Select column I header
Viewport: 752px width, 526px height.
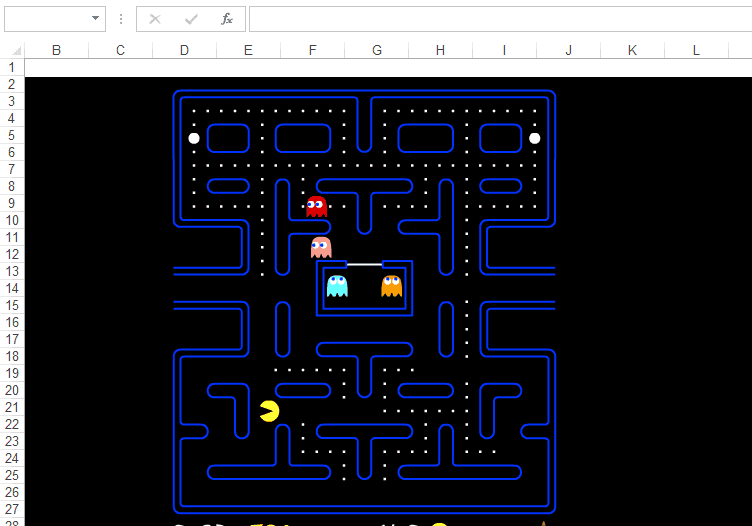[x=505, y=50]
